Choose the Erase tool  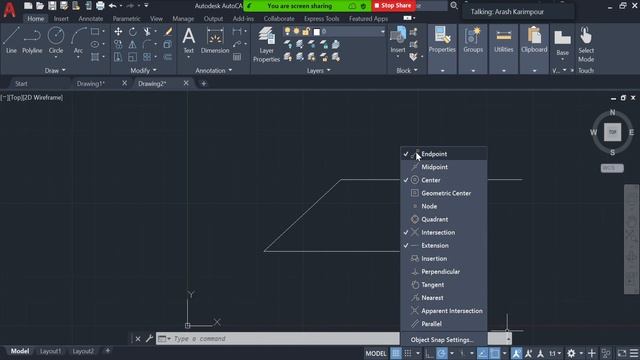pyautogui.click(x=168, y=31)
